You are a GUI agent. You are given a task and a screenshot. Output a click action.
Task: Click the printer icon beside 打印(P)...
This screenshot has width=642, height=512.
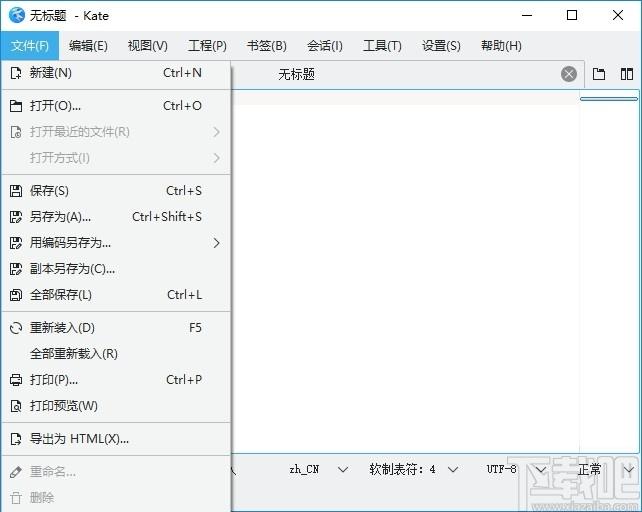click(x=16, y=380)
